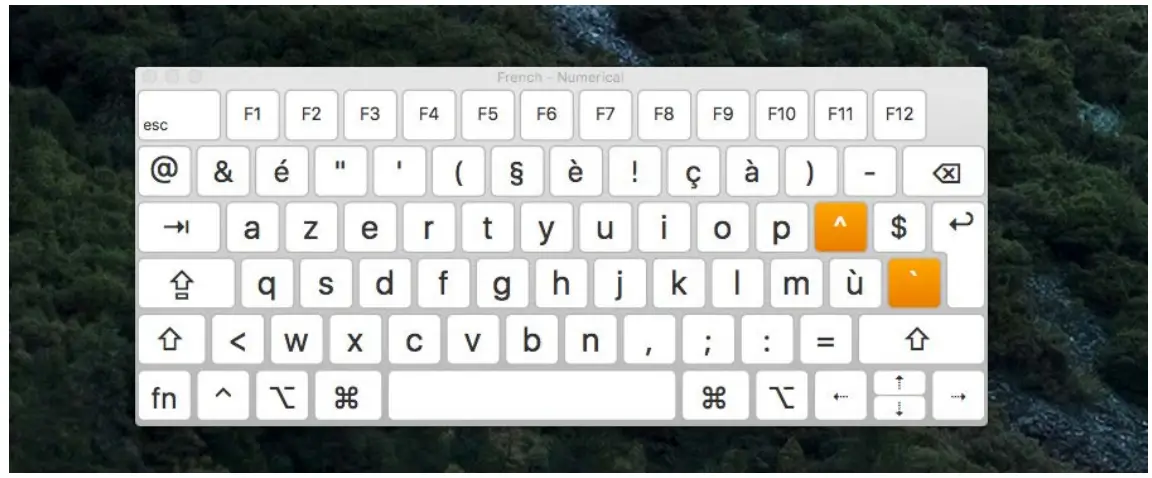Click the F5 function key

tap(488, 115)
